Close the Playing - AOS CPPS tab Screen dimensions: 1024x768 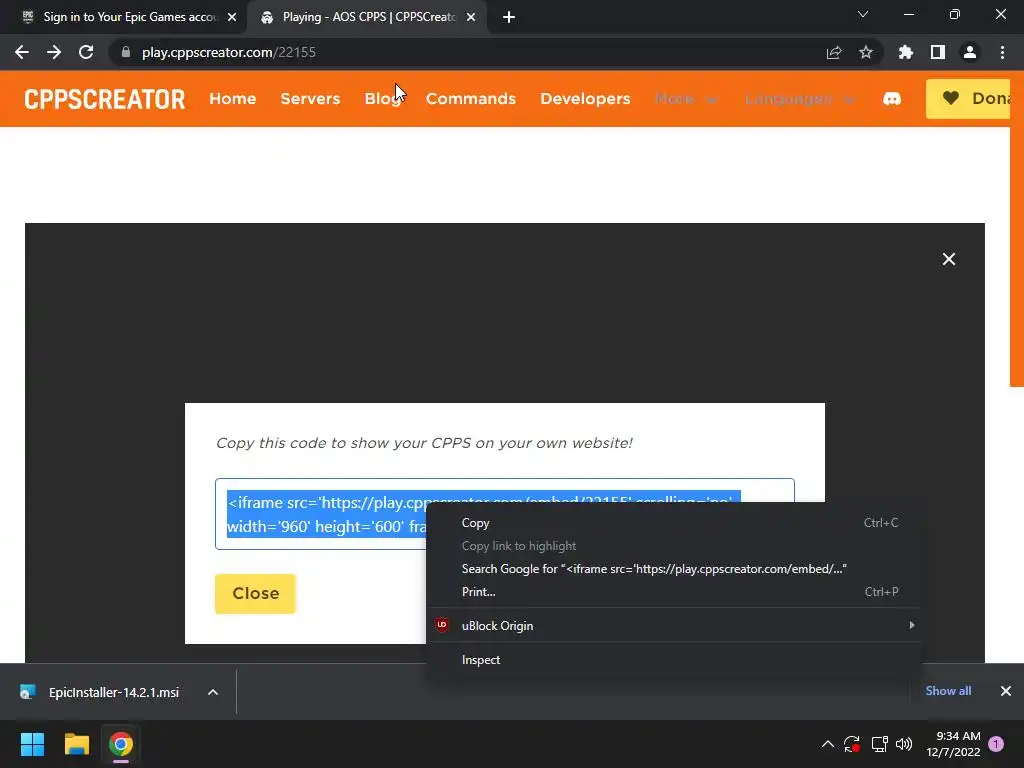(471, 17)
